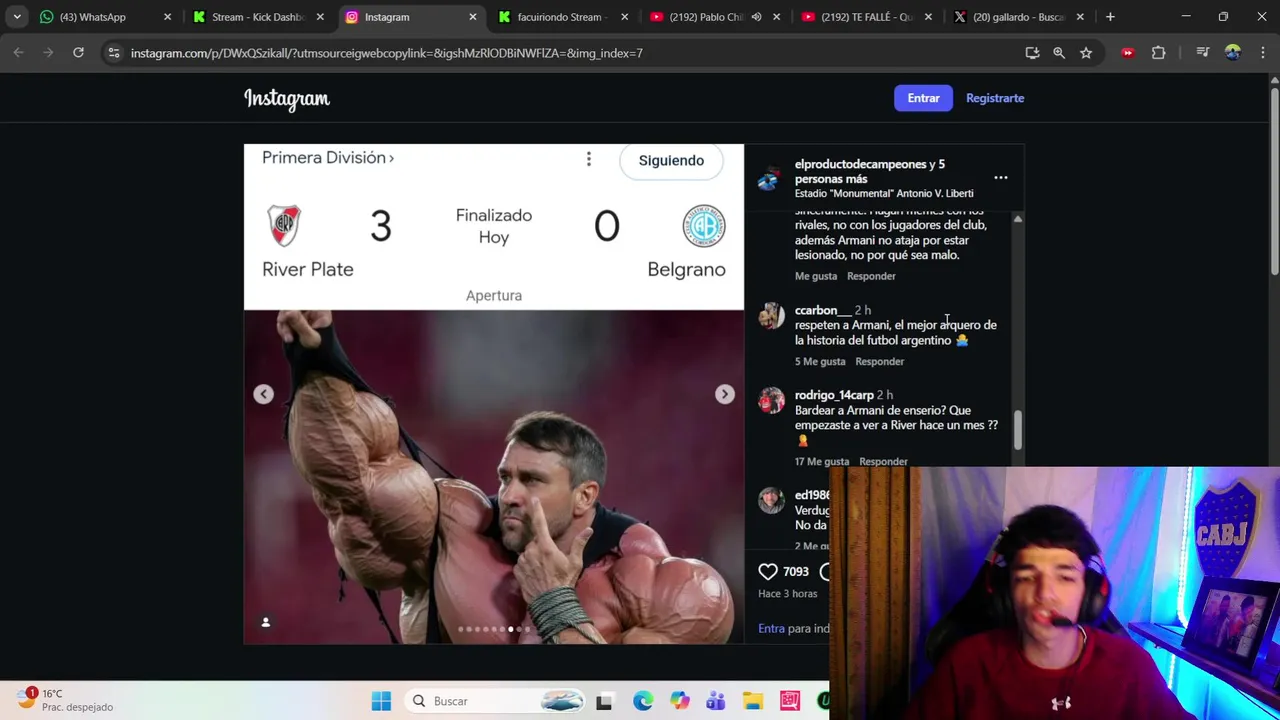
Task: Like the post with heart icon
Action: [768, 571]
